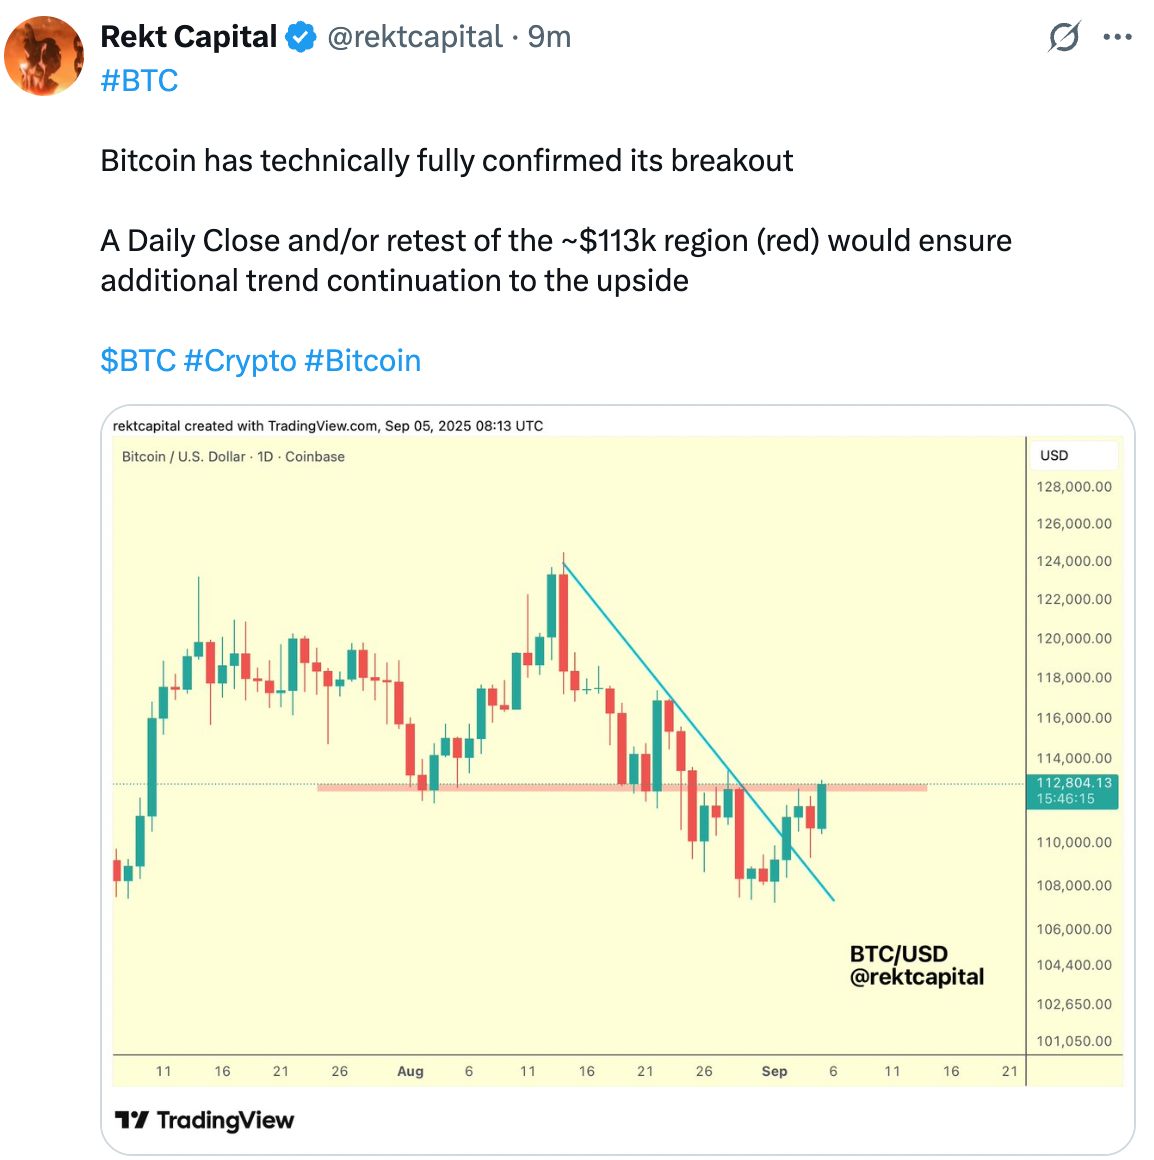This screenshot has height=1160, width=1154.
Task: Click the blue verified badge
Action: 301,38
